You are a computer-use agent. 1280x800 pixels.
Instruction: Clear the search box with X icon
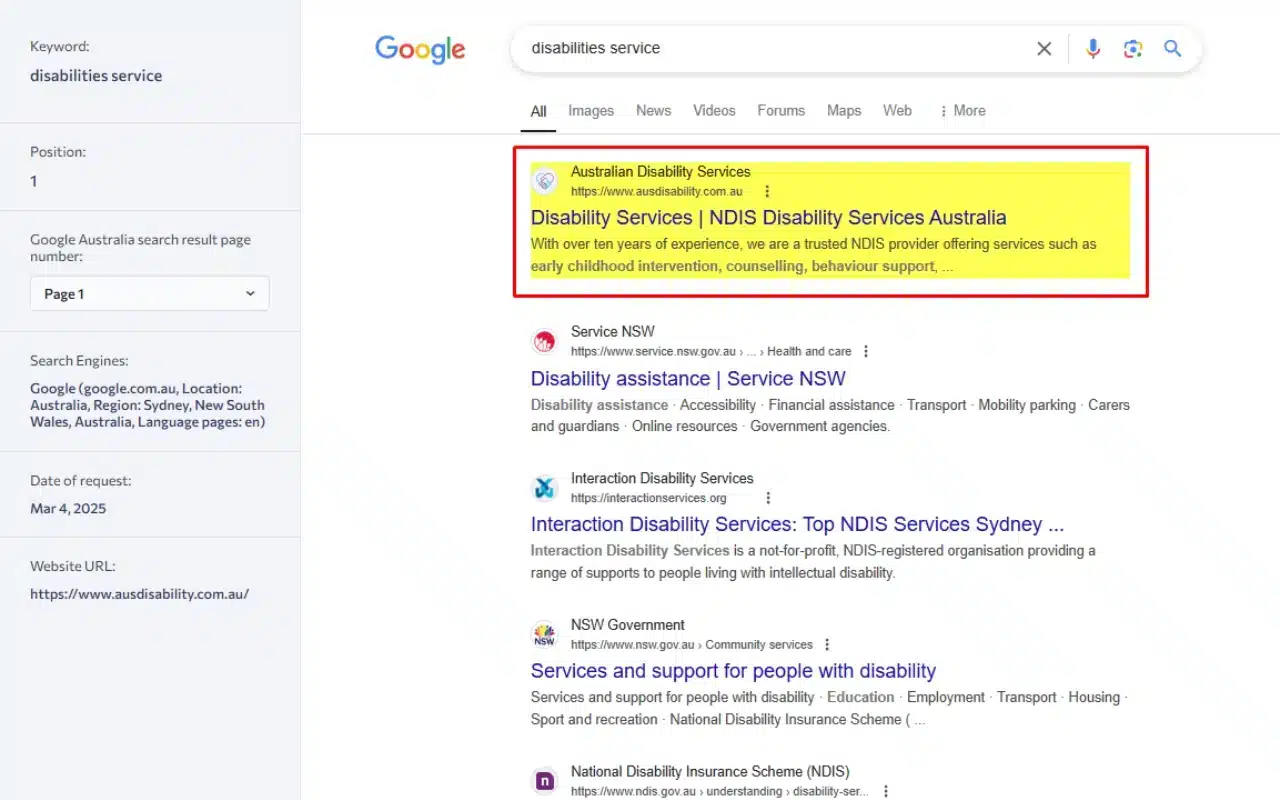click(1044, 49)
